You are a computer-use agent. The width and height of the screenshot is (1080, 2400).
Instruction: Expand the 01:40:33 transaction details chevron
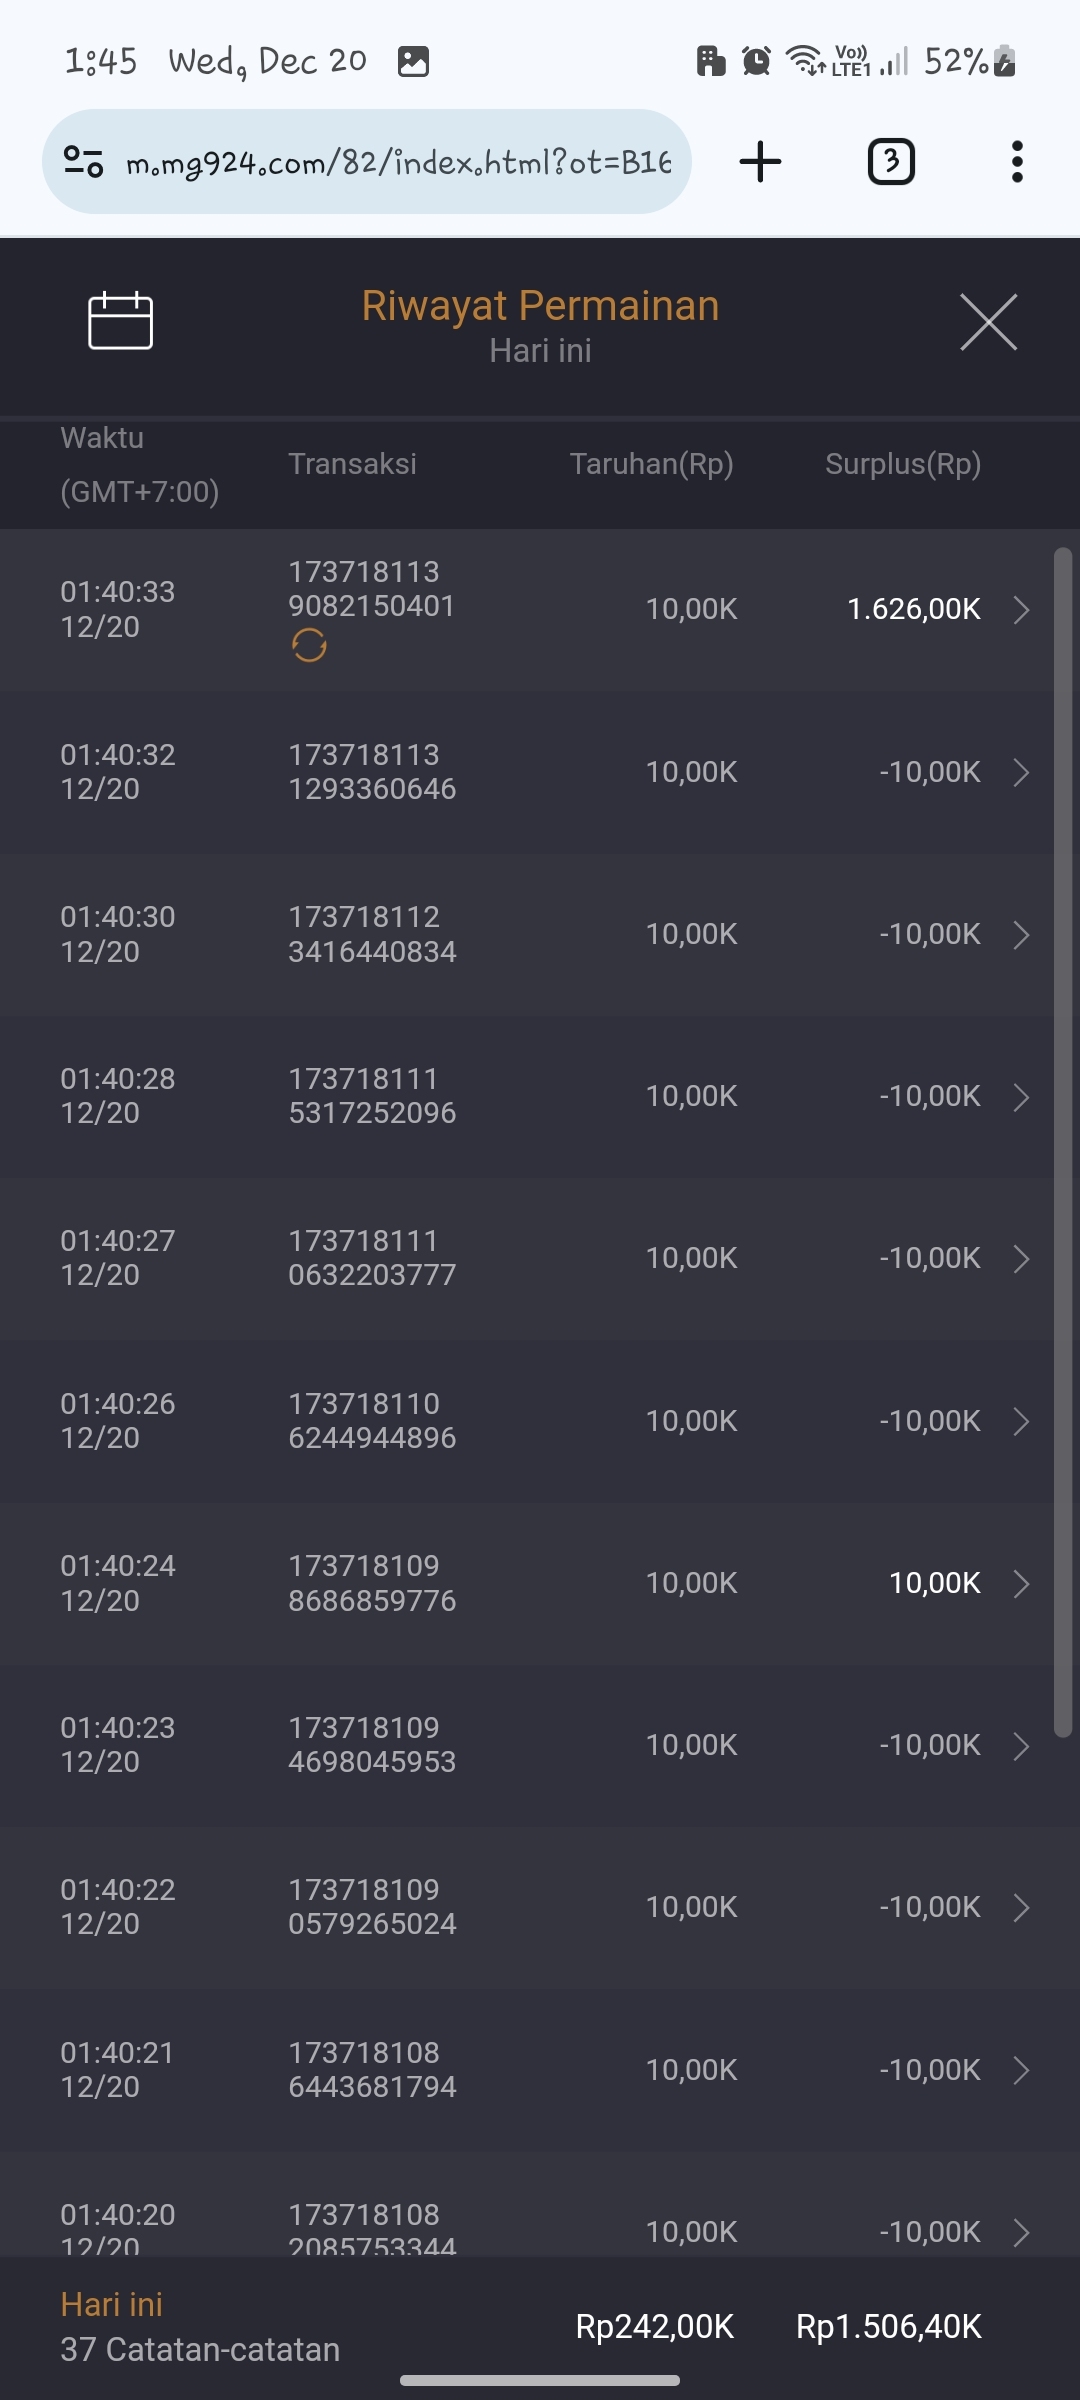click(1021, 610)
